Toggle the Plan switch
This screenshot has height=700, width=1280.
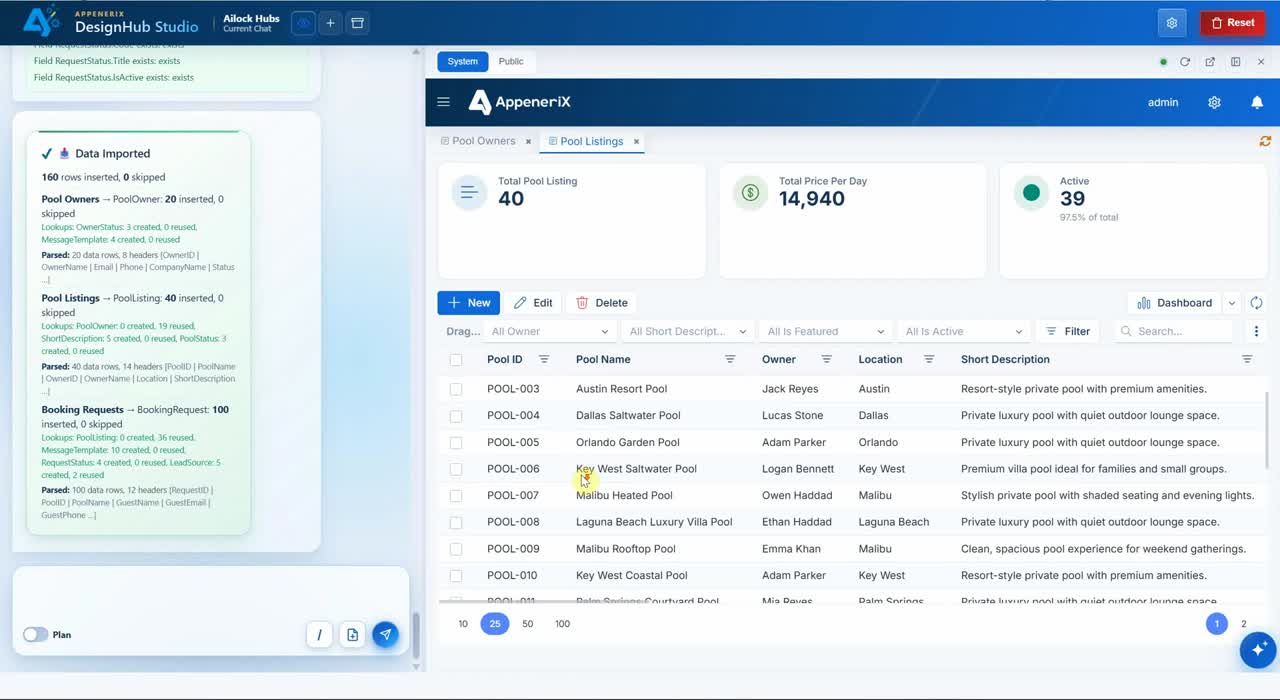(36, 635)
